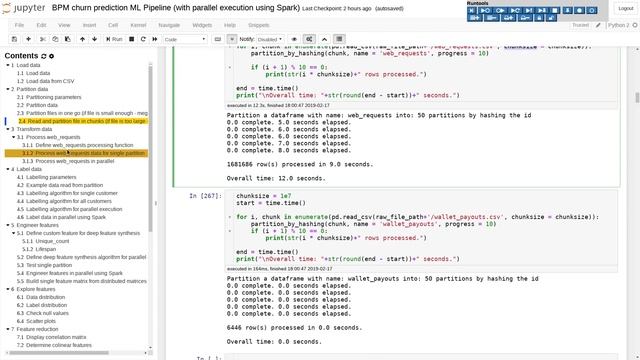Click the Run button
This screenshot has width=640, height=360.
click(114, 39)
